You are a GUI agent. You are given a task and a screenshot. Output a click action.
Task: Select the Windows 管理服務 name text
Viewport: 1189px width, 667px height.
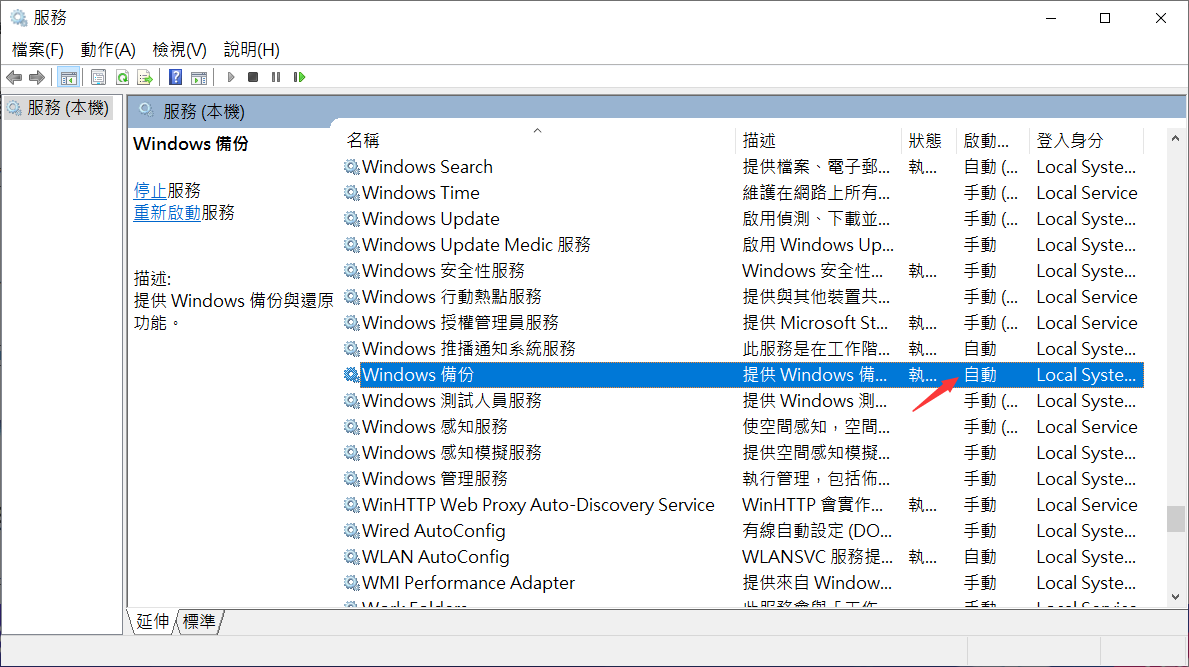coord(435,479)
